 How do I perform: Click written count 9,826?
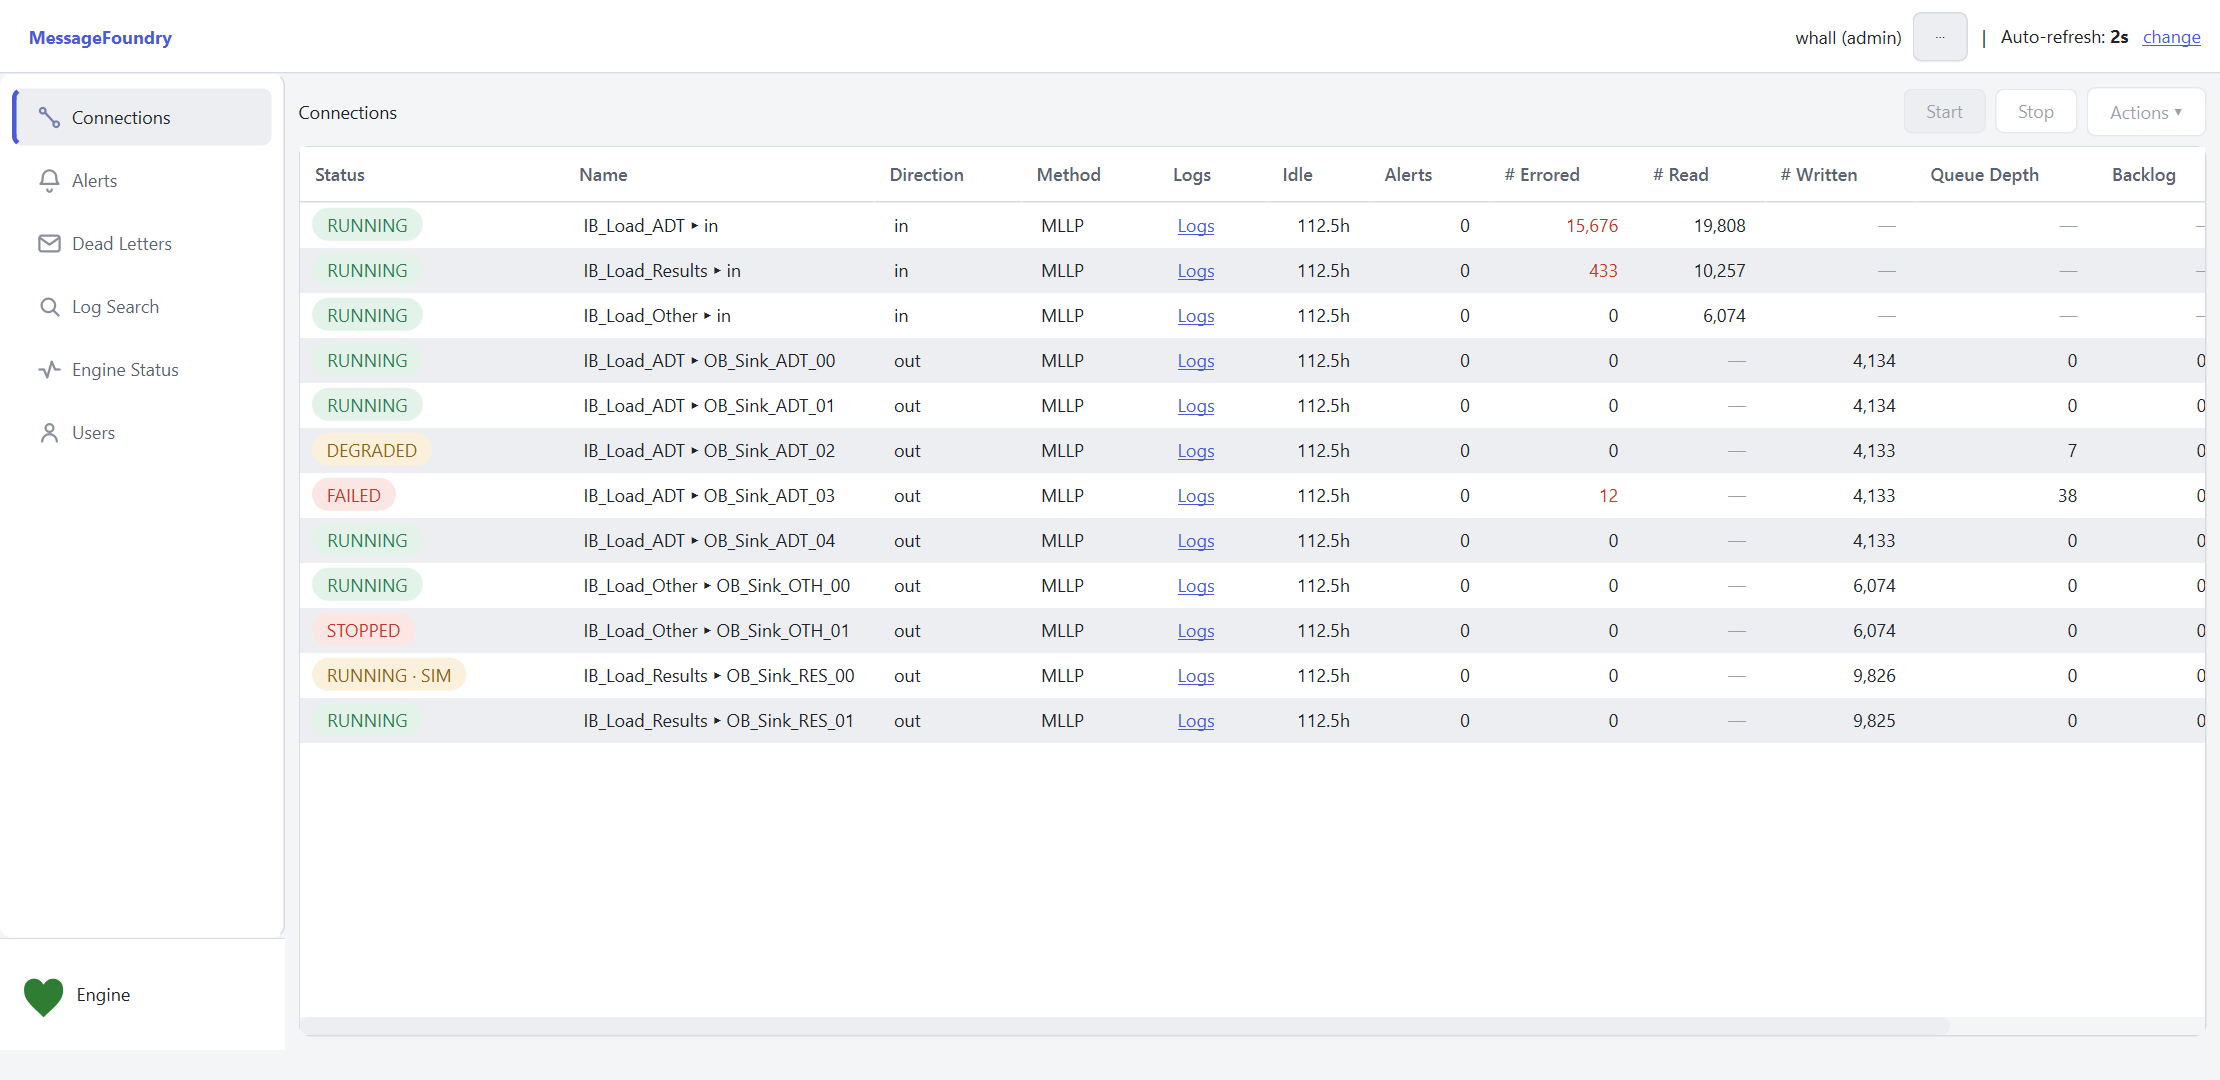click(x=1874, y=676)
